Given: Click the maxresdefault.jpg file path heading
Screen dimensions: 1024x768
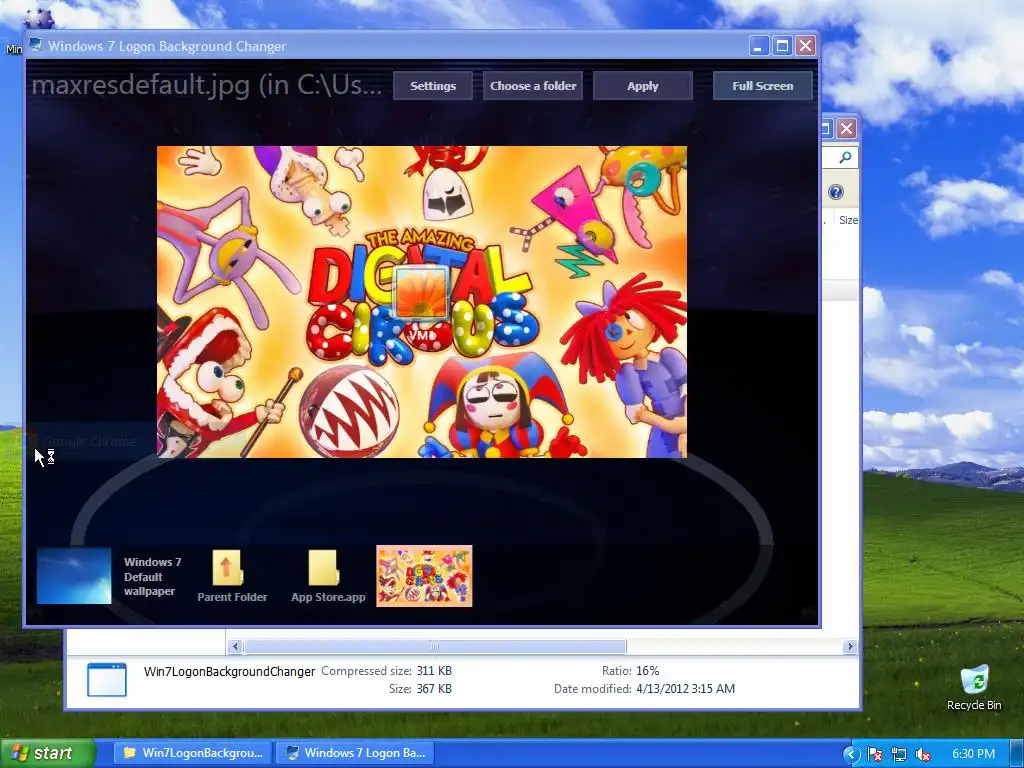Looking at the screenshot, I should [206, 86].
